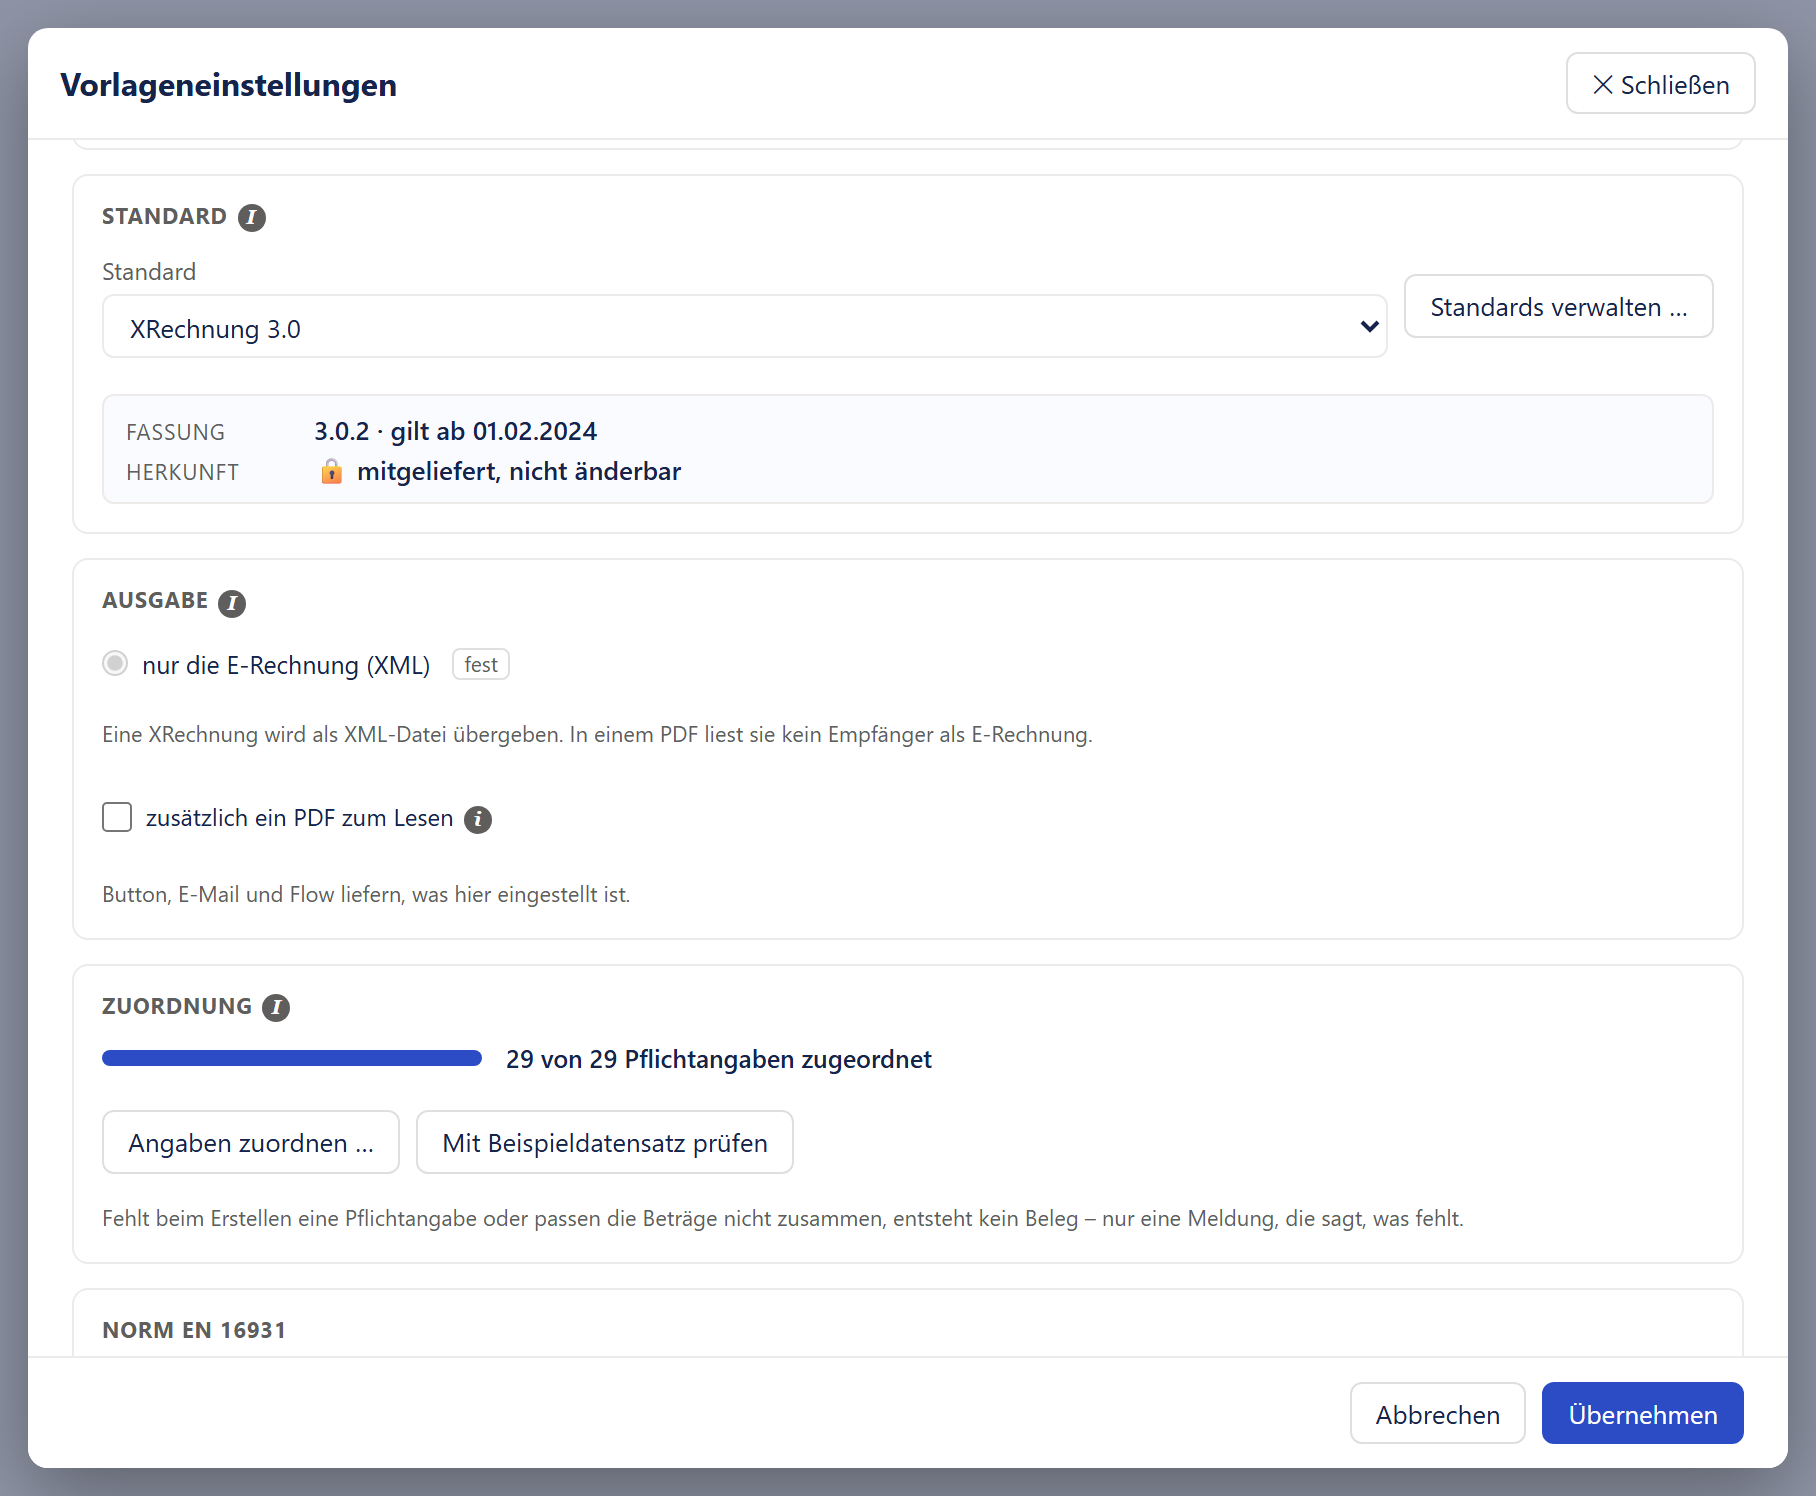Click the 'FASSUNG' label

175,432
